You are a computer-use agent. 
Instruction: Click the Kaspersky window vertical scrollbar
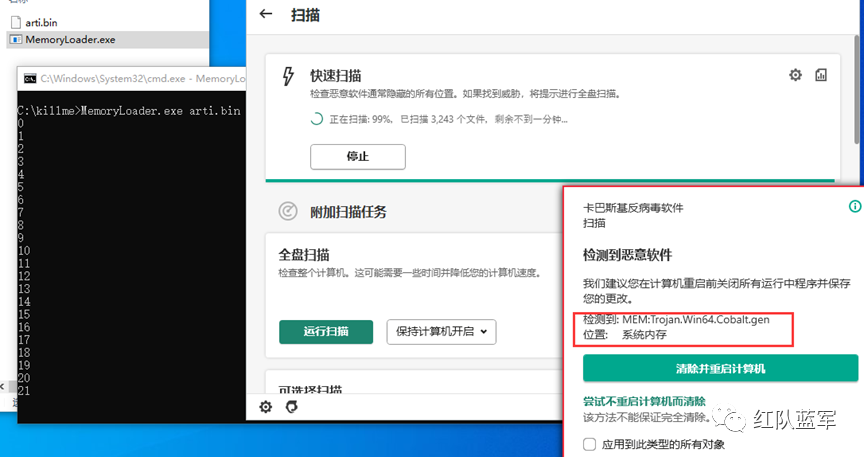pyautogui.click(x=858, y=88)
